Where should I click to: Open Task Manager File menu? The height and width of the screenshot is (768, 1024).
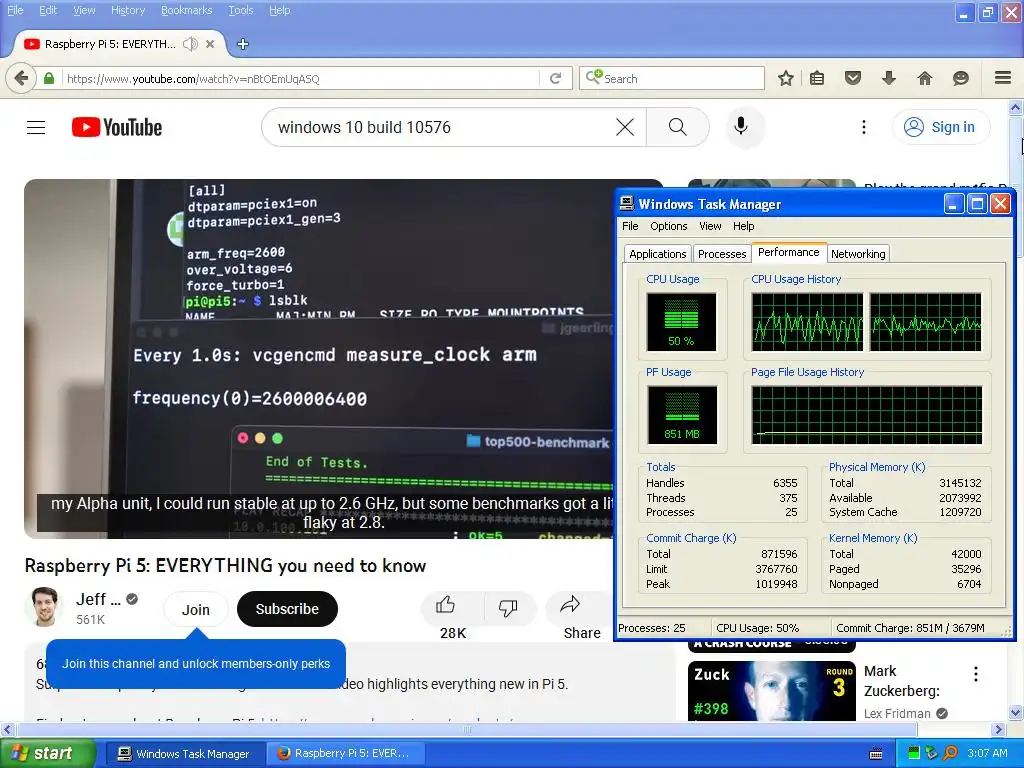point(630,226)
